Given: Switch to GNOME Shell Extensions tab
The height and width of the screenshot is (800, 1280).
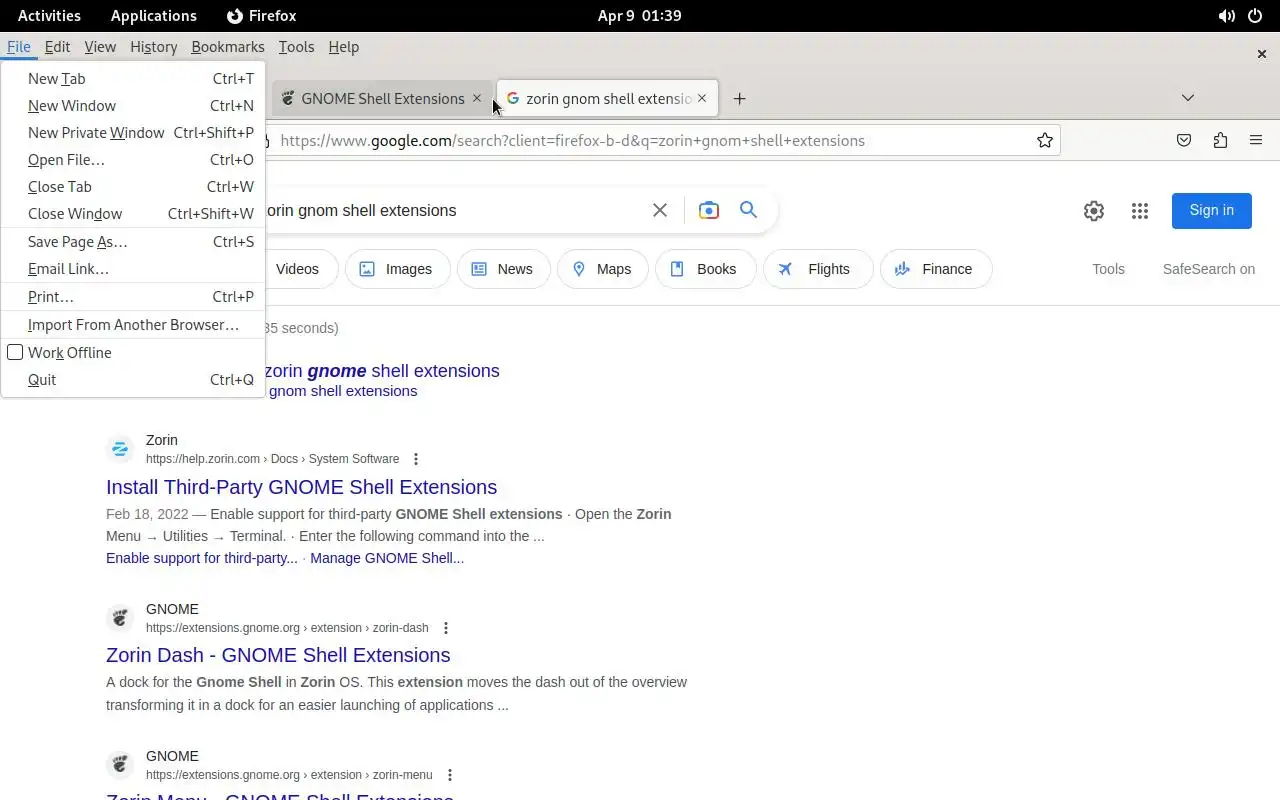Looking at the screenshot, I should pos(382,98).
